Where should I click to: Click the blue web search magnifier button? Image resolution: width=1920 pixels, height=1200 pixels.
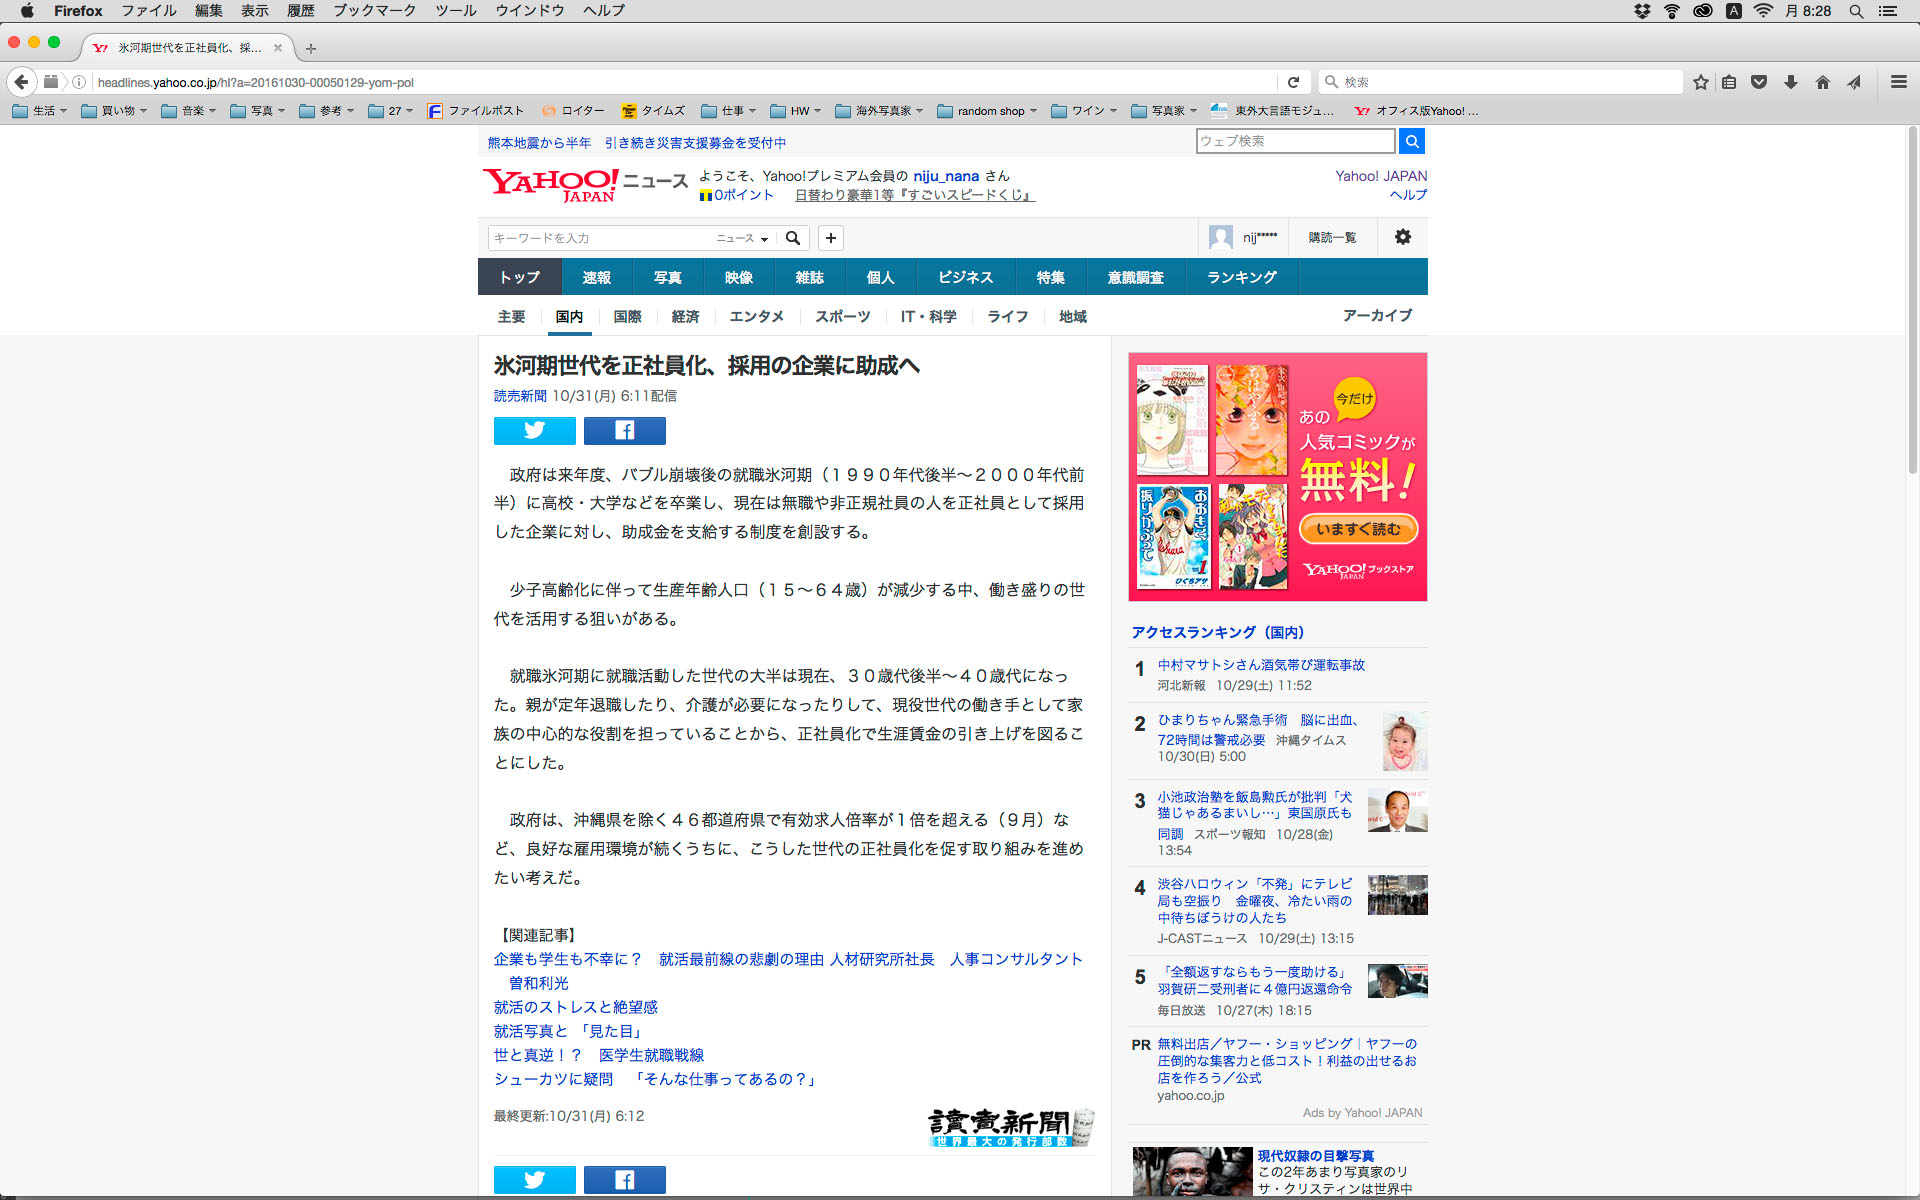(x=1411, y=142)
